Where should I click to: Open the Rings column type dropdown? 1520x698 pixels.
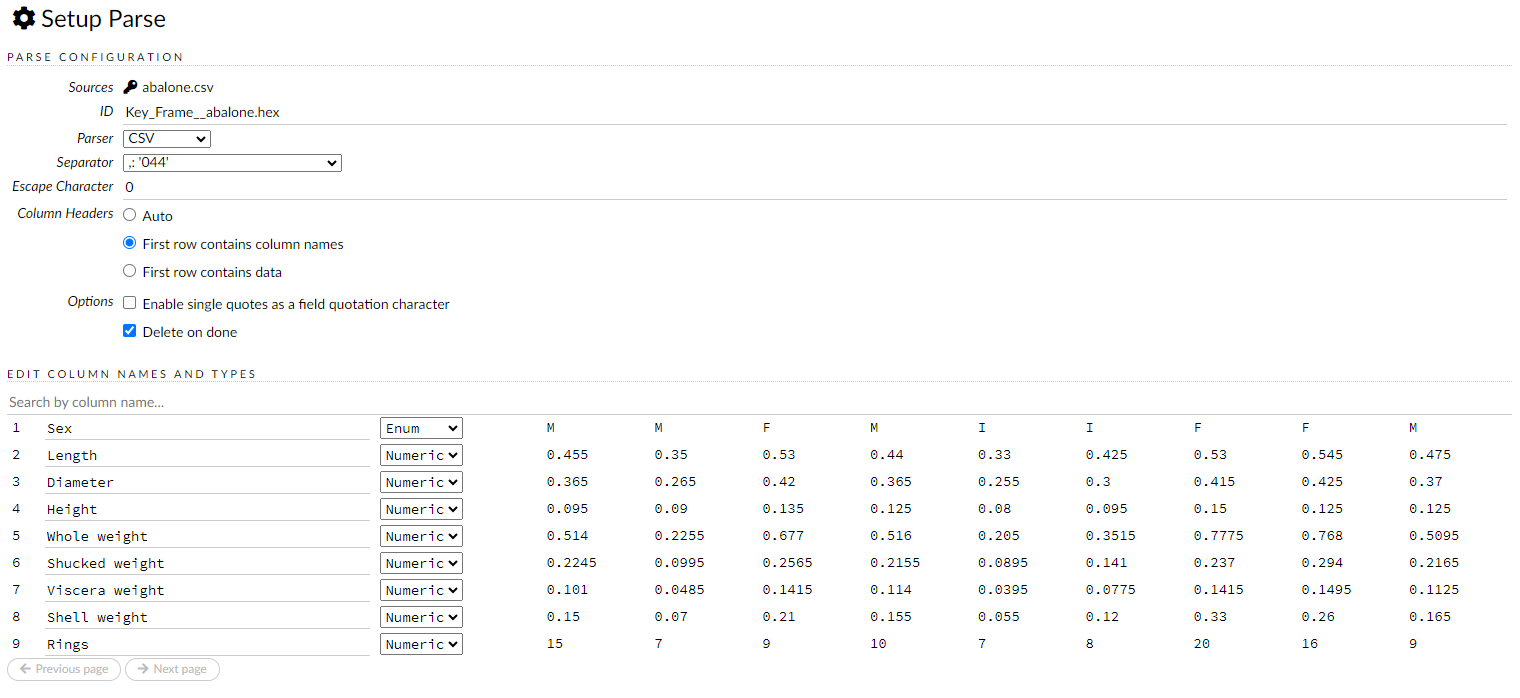point(421,643)
